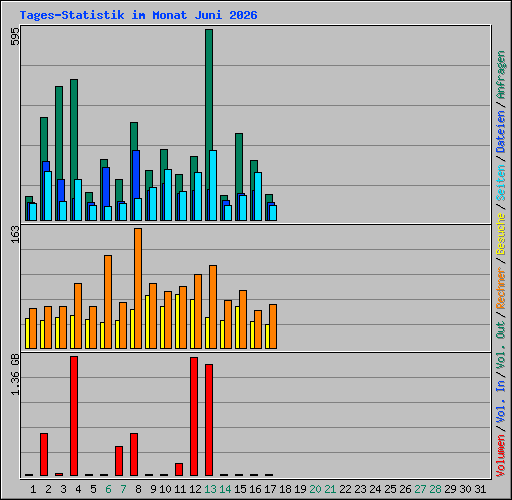Viewport: 512px width, 500px height.
Task: Click the Dateien legend label
Action: pos(501,132)
